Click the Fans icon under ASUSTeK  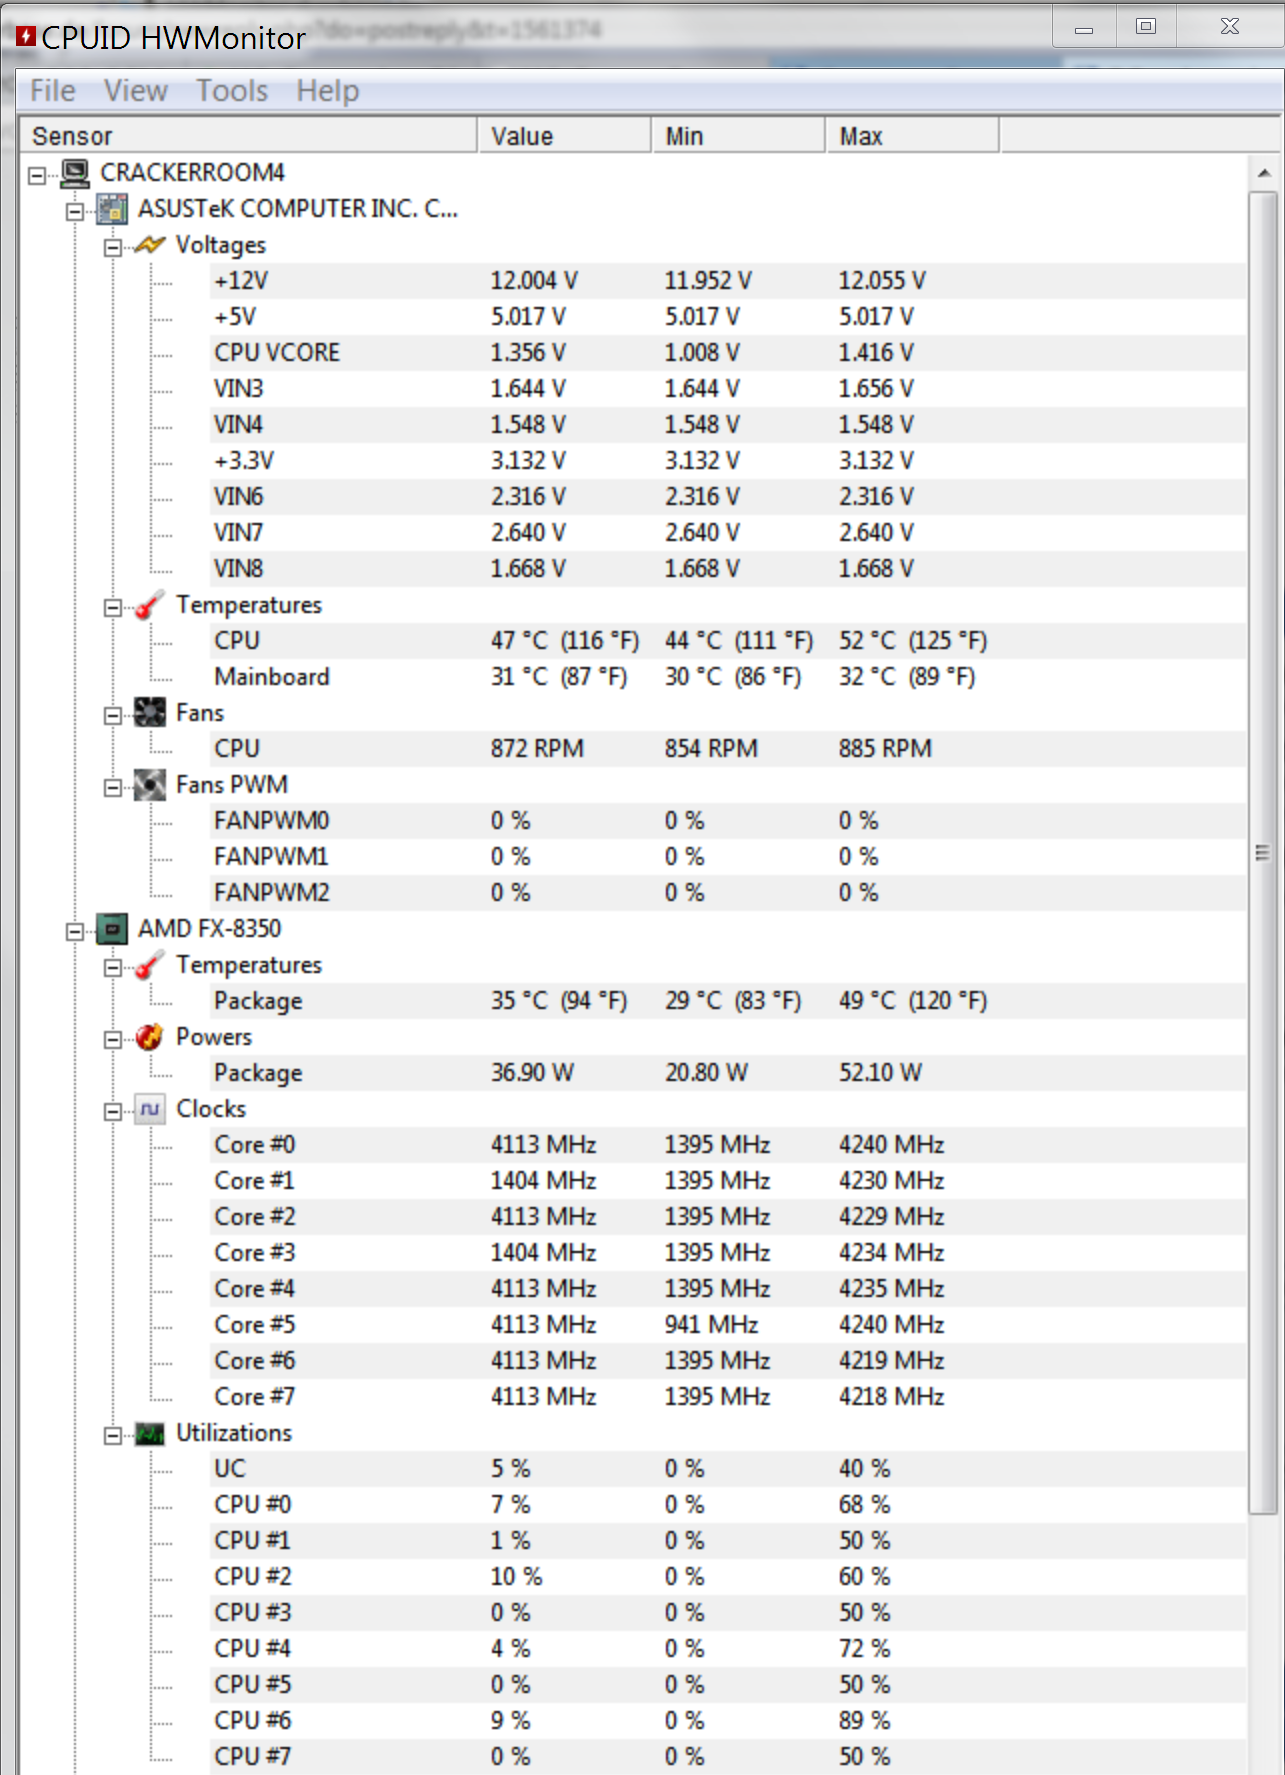150,713
